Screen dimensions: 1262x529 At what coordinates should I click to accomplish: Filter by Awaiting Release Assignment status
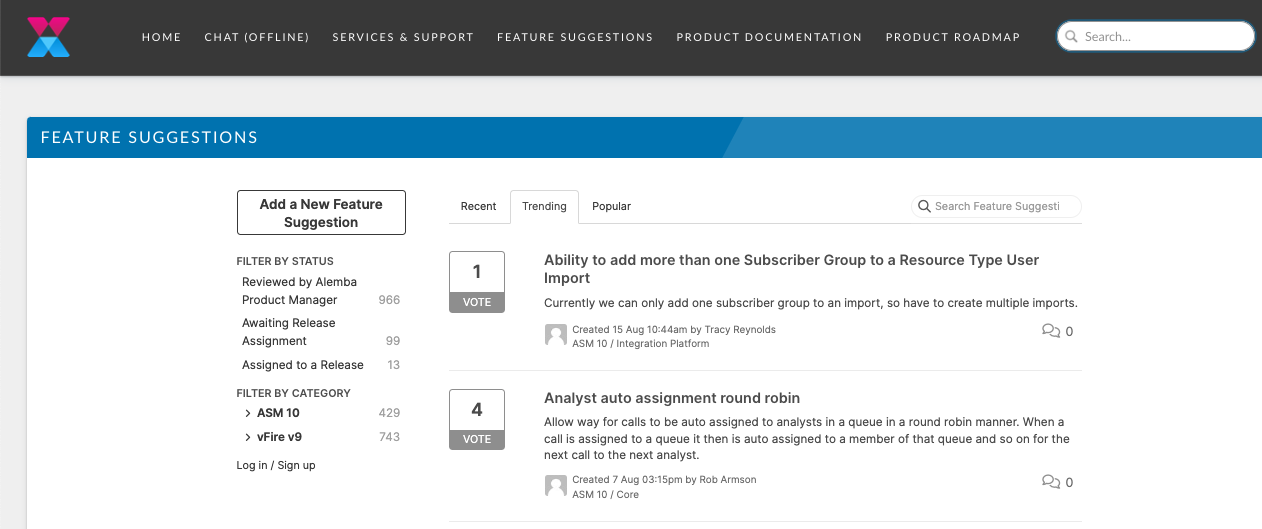tap(288, 332)
